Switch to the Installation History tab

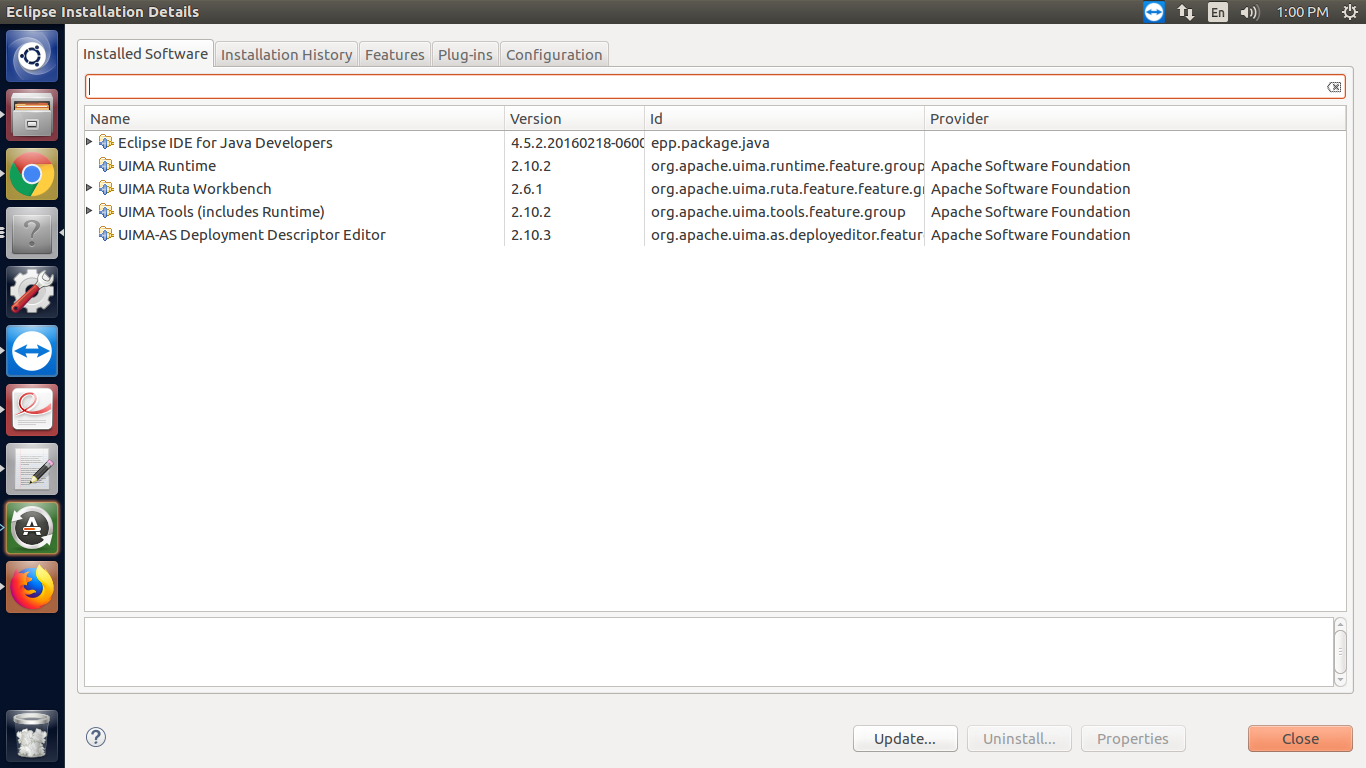(286, 55)
